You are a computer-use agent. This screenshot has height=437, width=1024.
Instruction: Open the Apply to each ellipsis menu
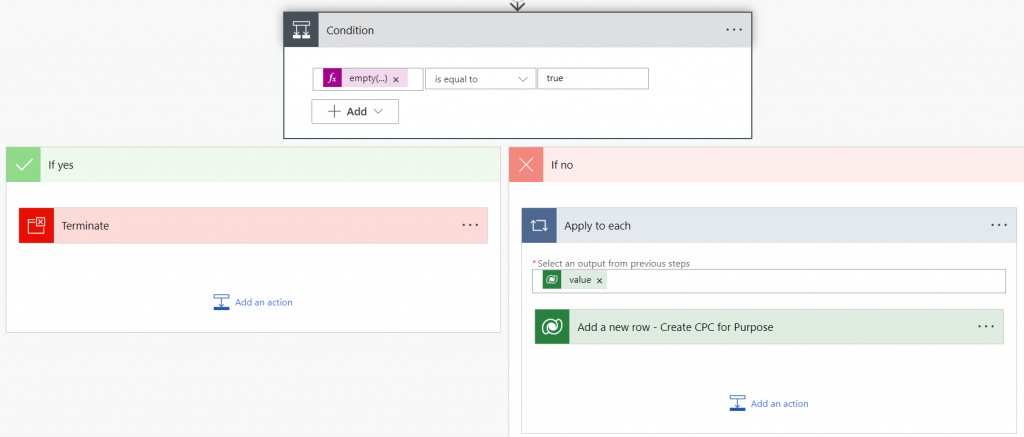point(999,225)
